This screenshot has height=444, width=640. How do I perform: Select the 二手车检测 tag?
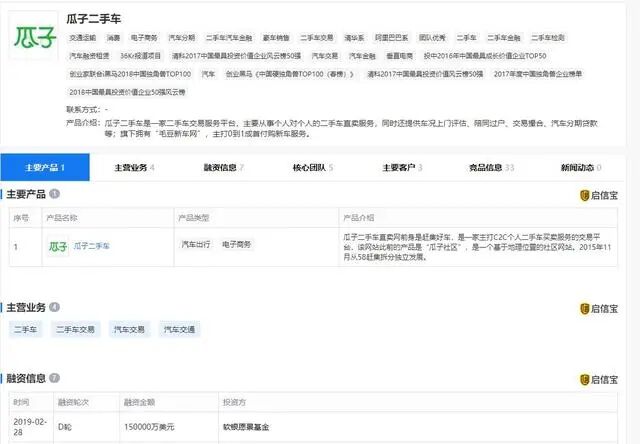[547, 38]
